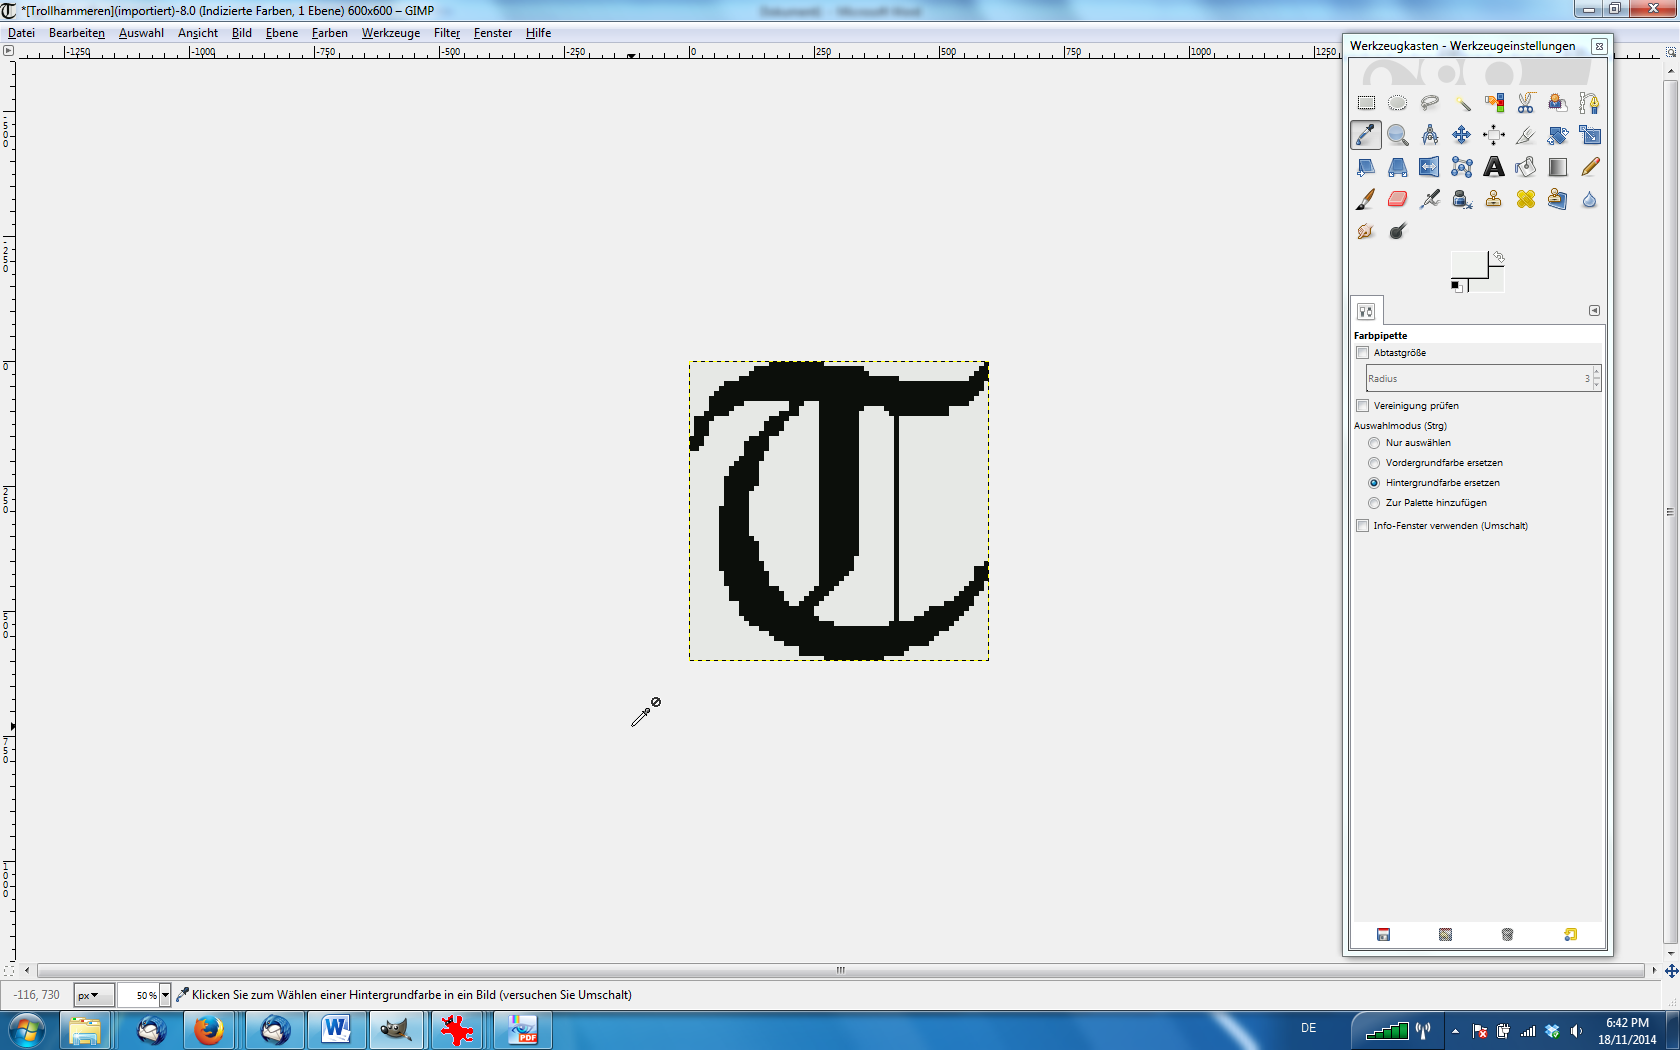
Task: Select the Bucket Fill tool
Action: point(1525,167)
